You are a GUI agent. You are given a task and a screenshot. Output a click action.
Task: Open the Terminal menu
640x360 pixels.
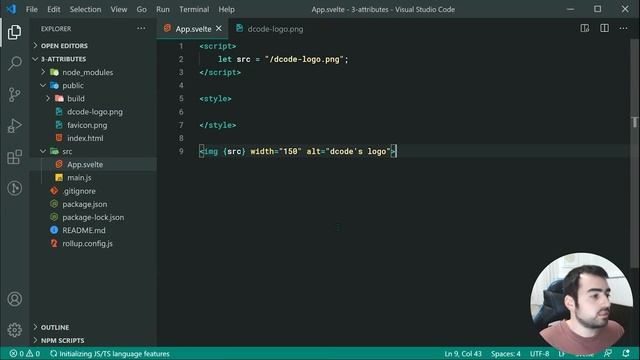click(x=194, y=9)
